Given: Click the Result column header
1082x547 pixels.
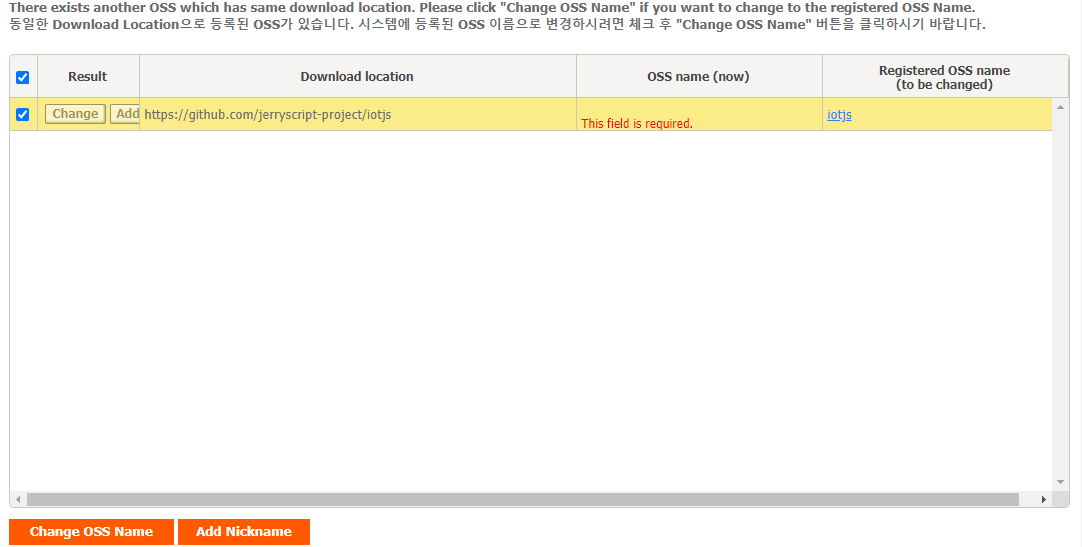Looking at the screenshot, I should click(x=88, y=77).
